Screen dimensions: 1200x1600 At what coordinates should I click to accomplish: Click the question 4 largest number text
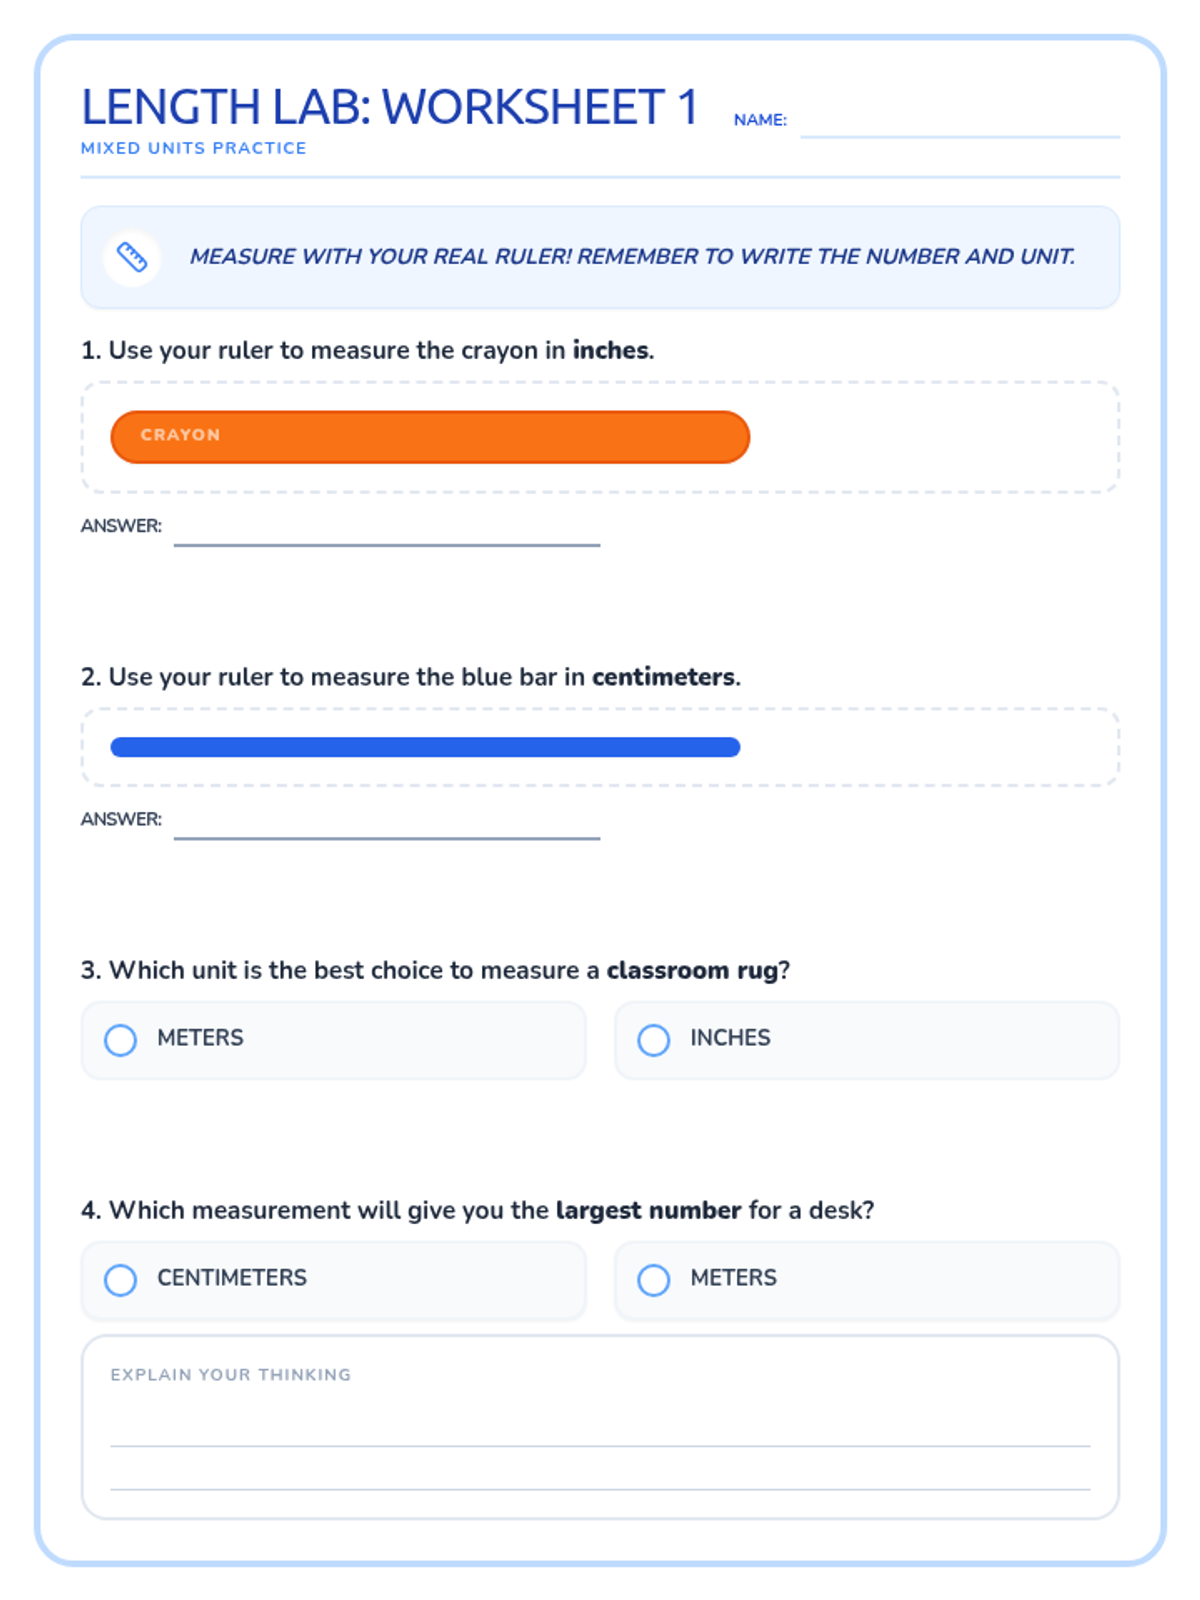477,1210
